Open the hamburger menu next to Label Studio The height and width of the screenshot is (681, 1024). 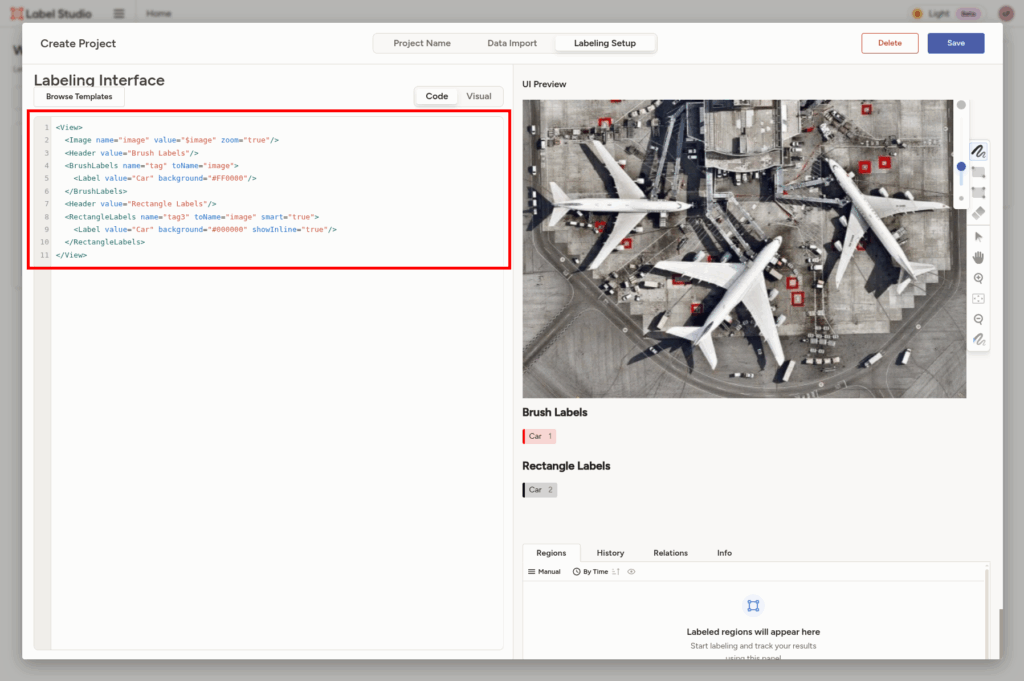[x=119, y=13]
